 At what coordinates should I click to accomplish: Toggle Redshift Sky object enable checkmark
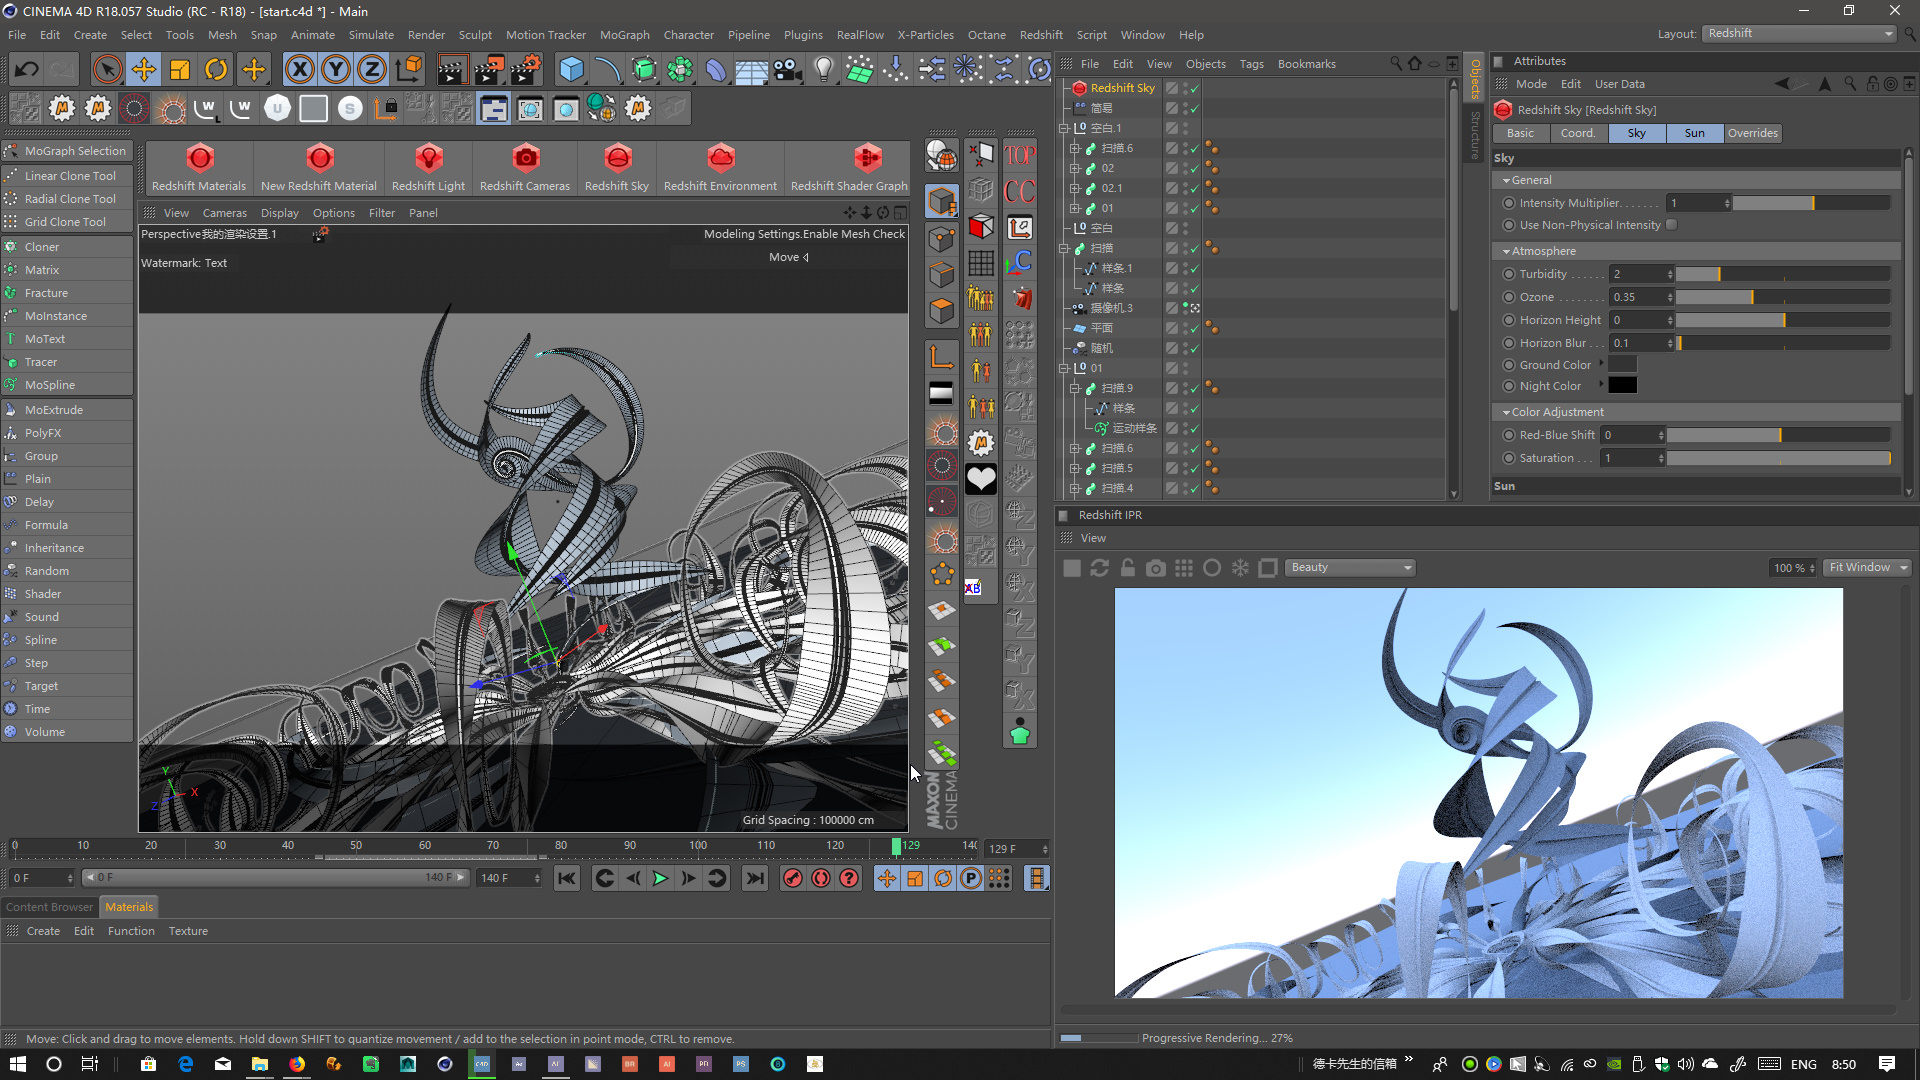[x=1194, y=88]
